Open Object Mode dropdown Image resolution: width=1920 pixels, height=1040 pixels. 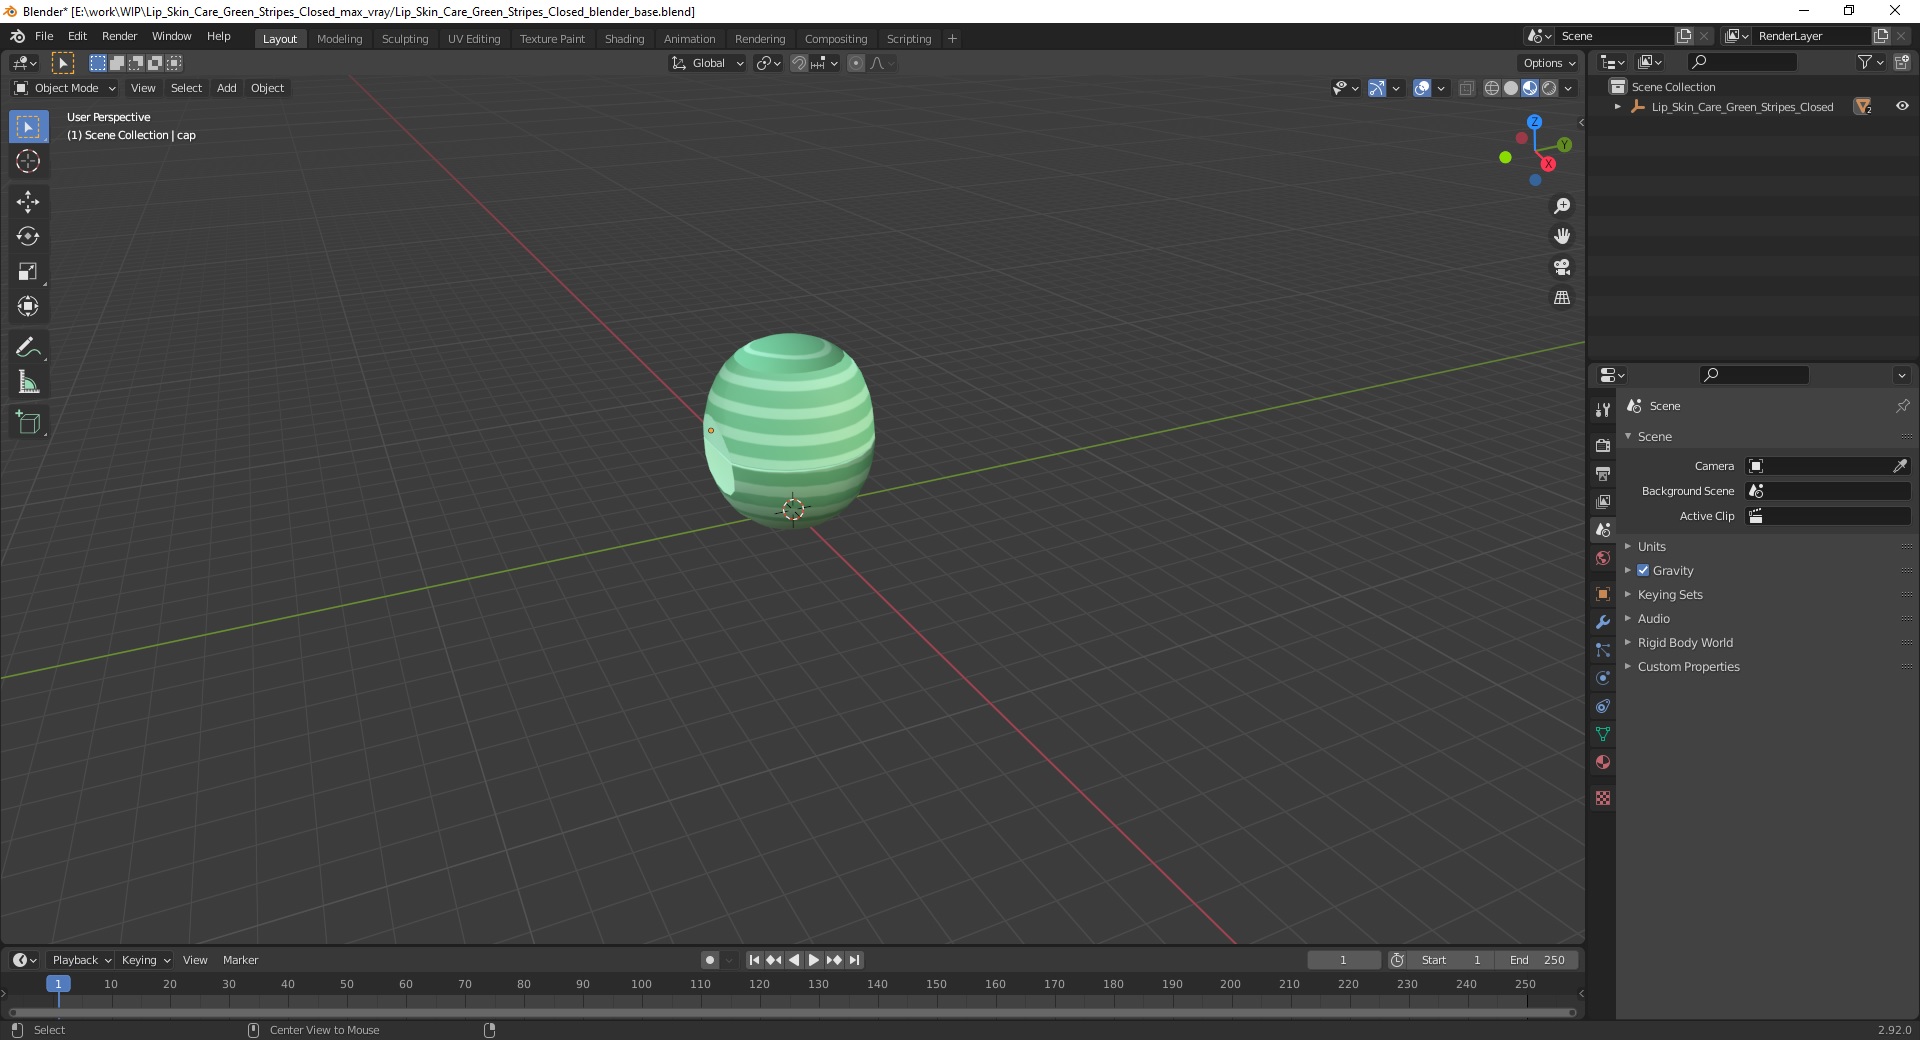coord(64,88)
